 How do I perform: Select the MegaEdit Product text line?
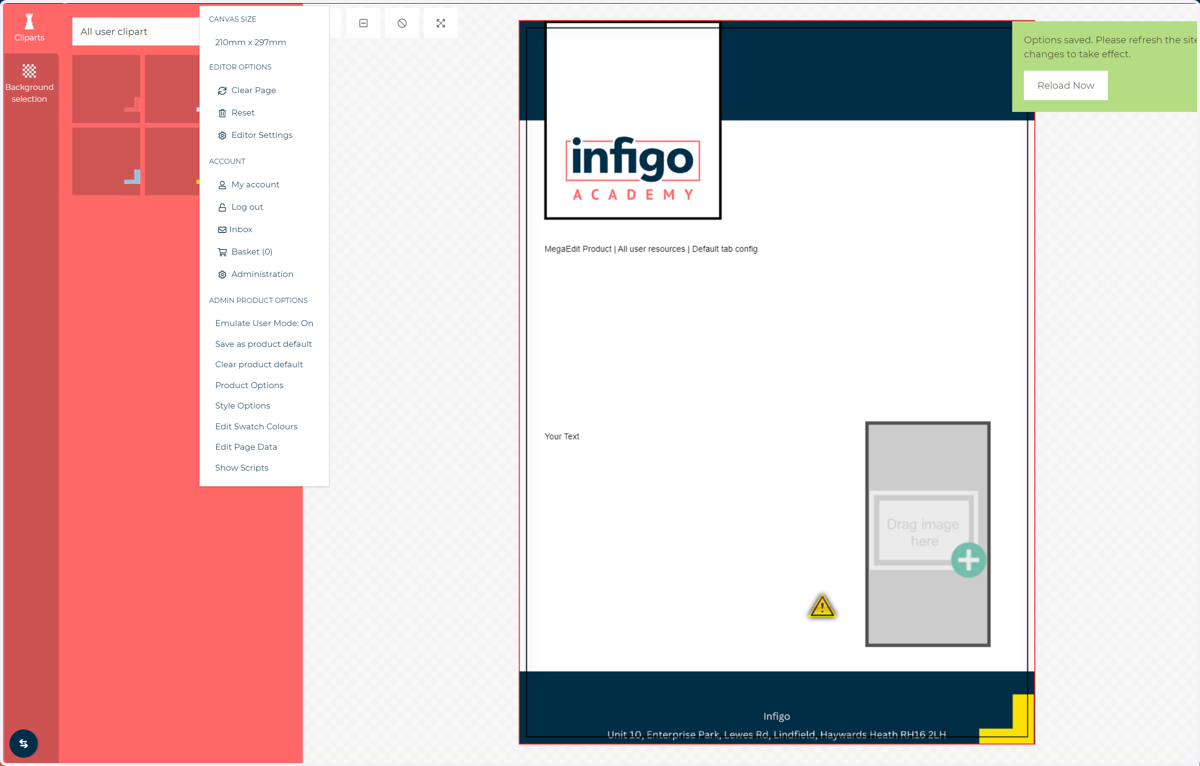pos(651,249)
